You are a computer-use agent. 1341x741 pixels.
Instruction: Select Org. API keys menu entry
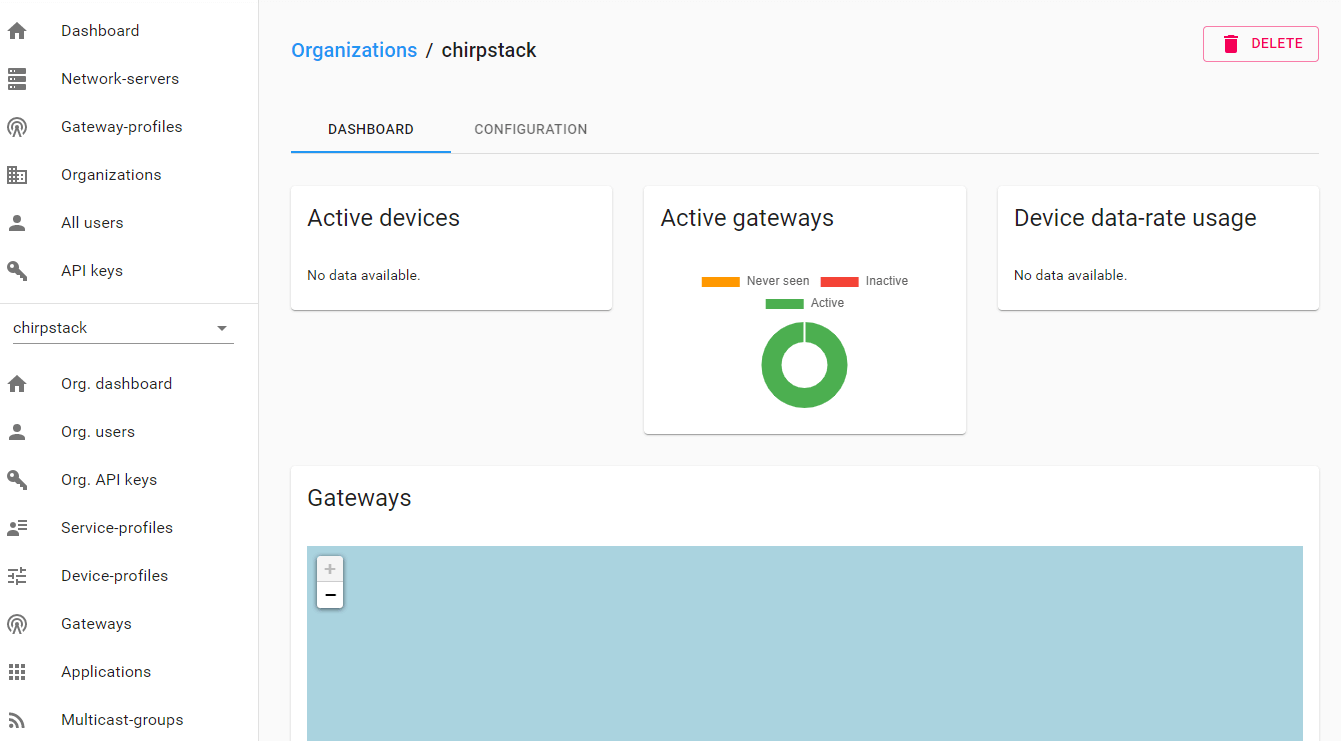point(129,480)
